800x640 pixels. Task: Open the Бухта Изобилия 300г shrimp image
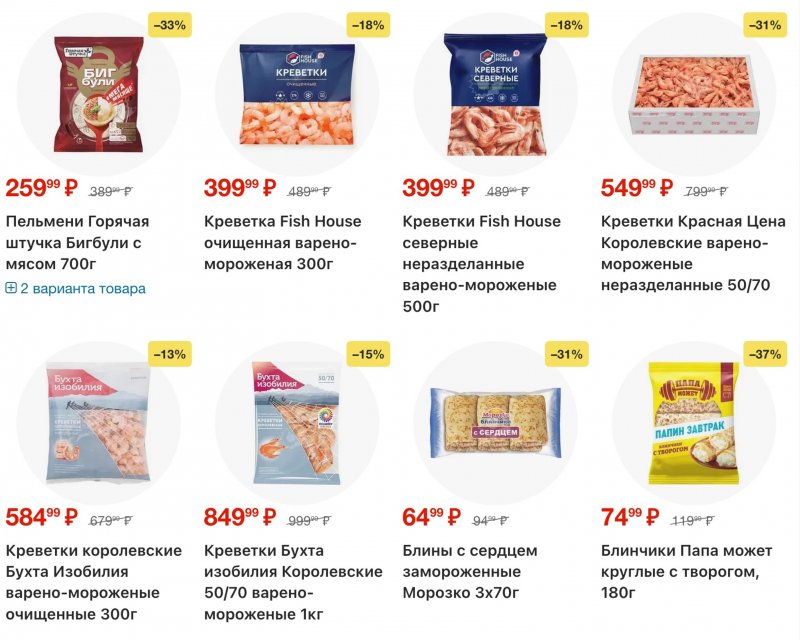pyautogui.click(x=99, y=422)
